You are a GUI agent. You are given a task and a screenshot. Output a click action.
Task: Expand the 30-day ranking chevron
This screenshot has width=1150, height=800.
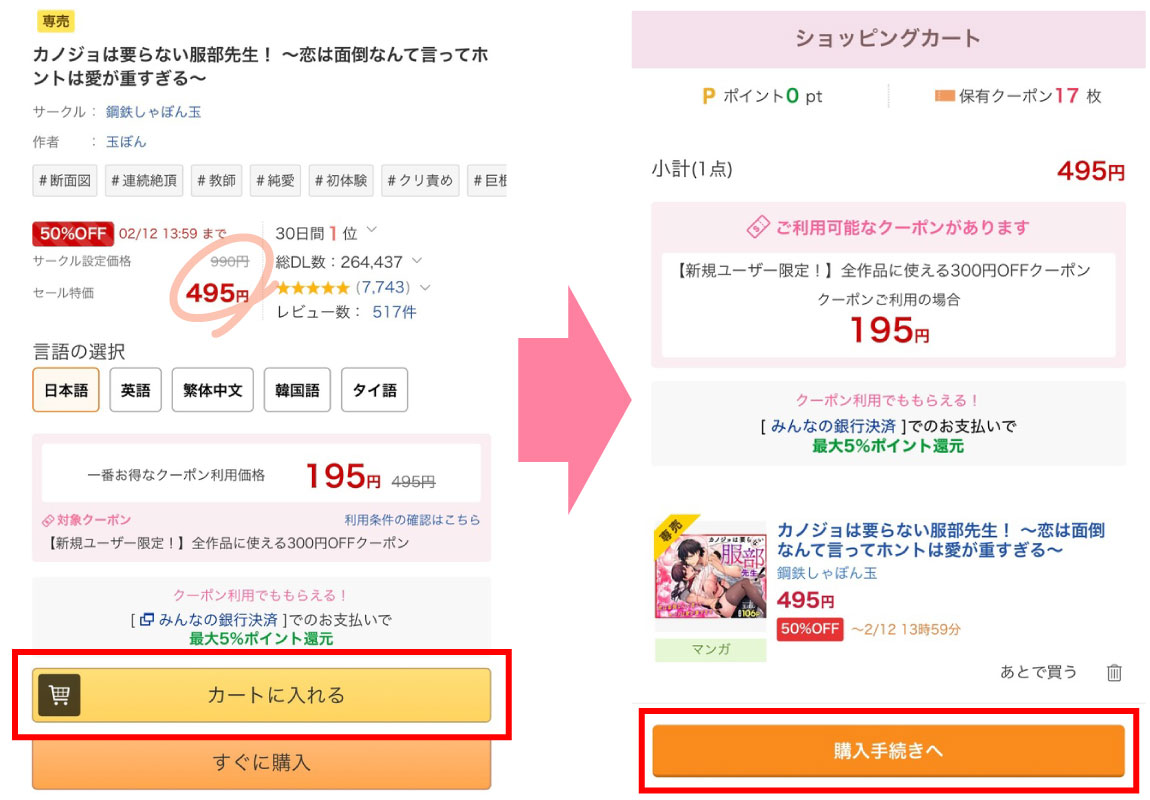pyautogui.click(x=372, y=231)
